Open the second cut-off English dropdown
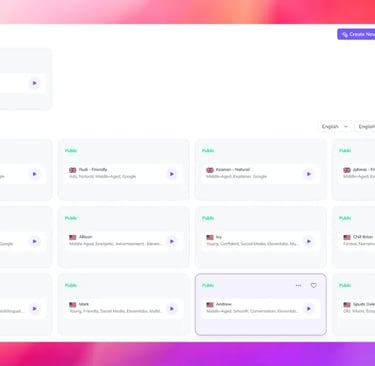This screenshot has width=375, height=366. (365, 126)
